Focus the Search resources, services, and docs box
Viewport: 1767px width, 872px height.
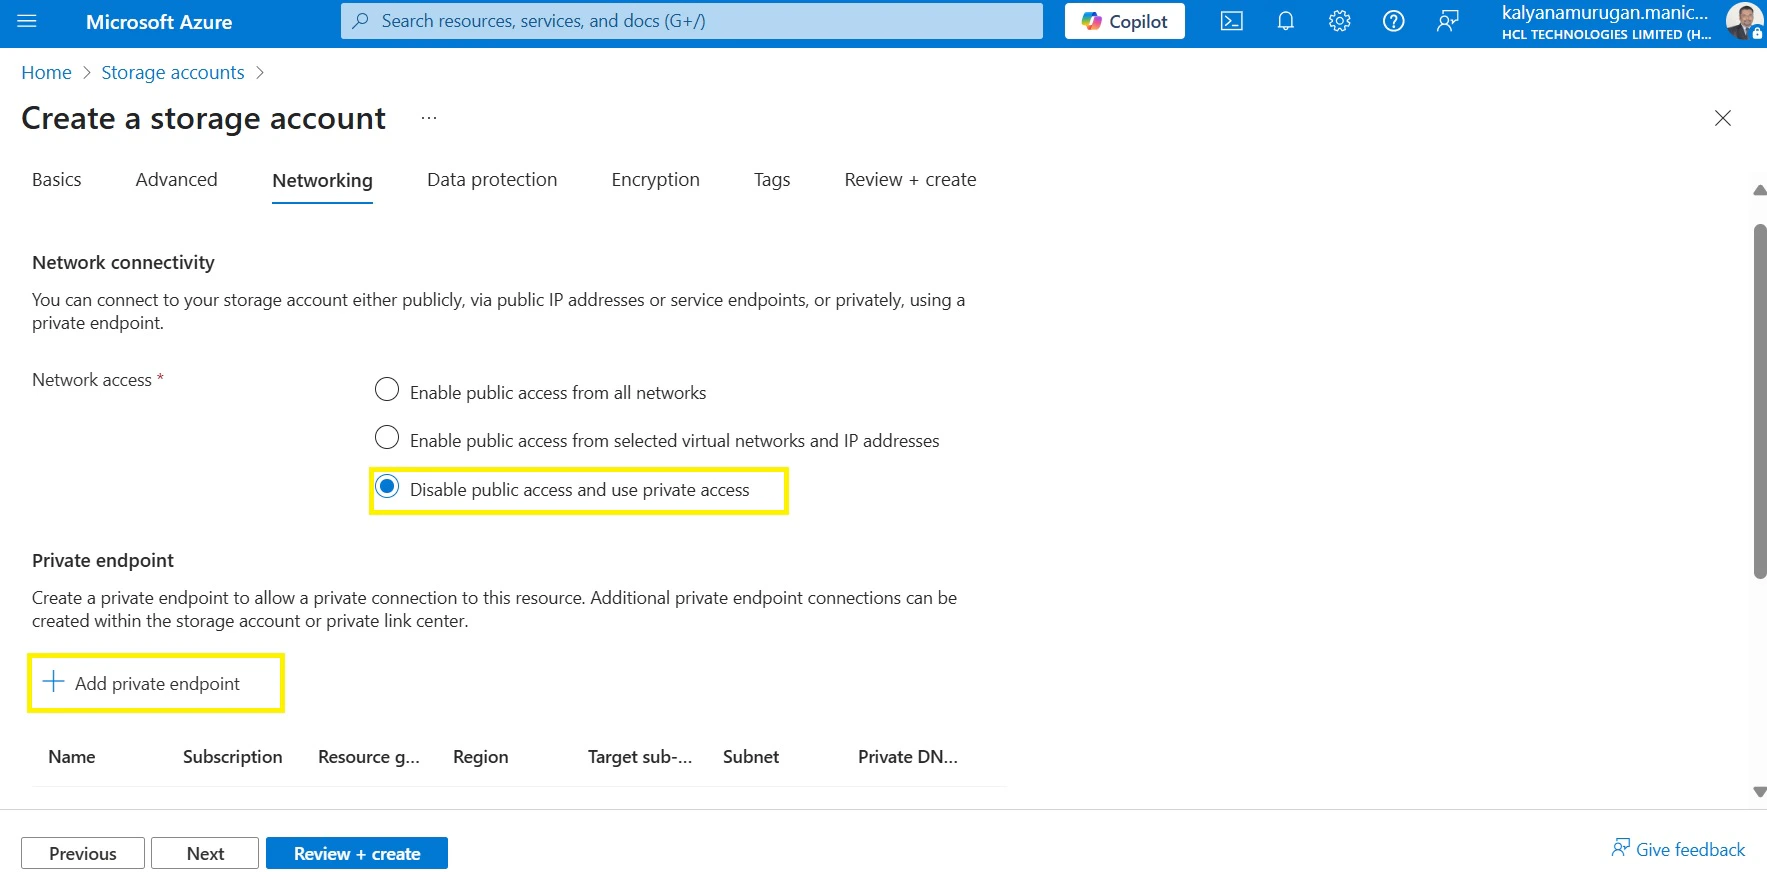692,21
